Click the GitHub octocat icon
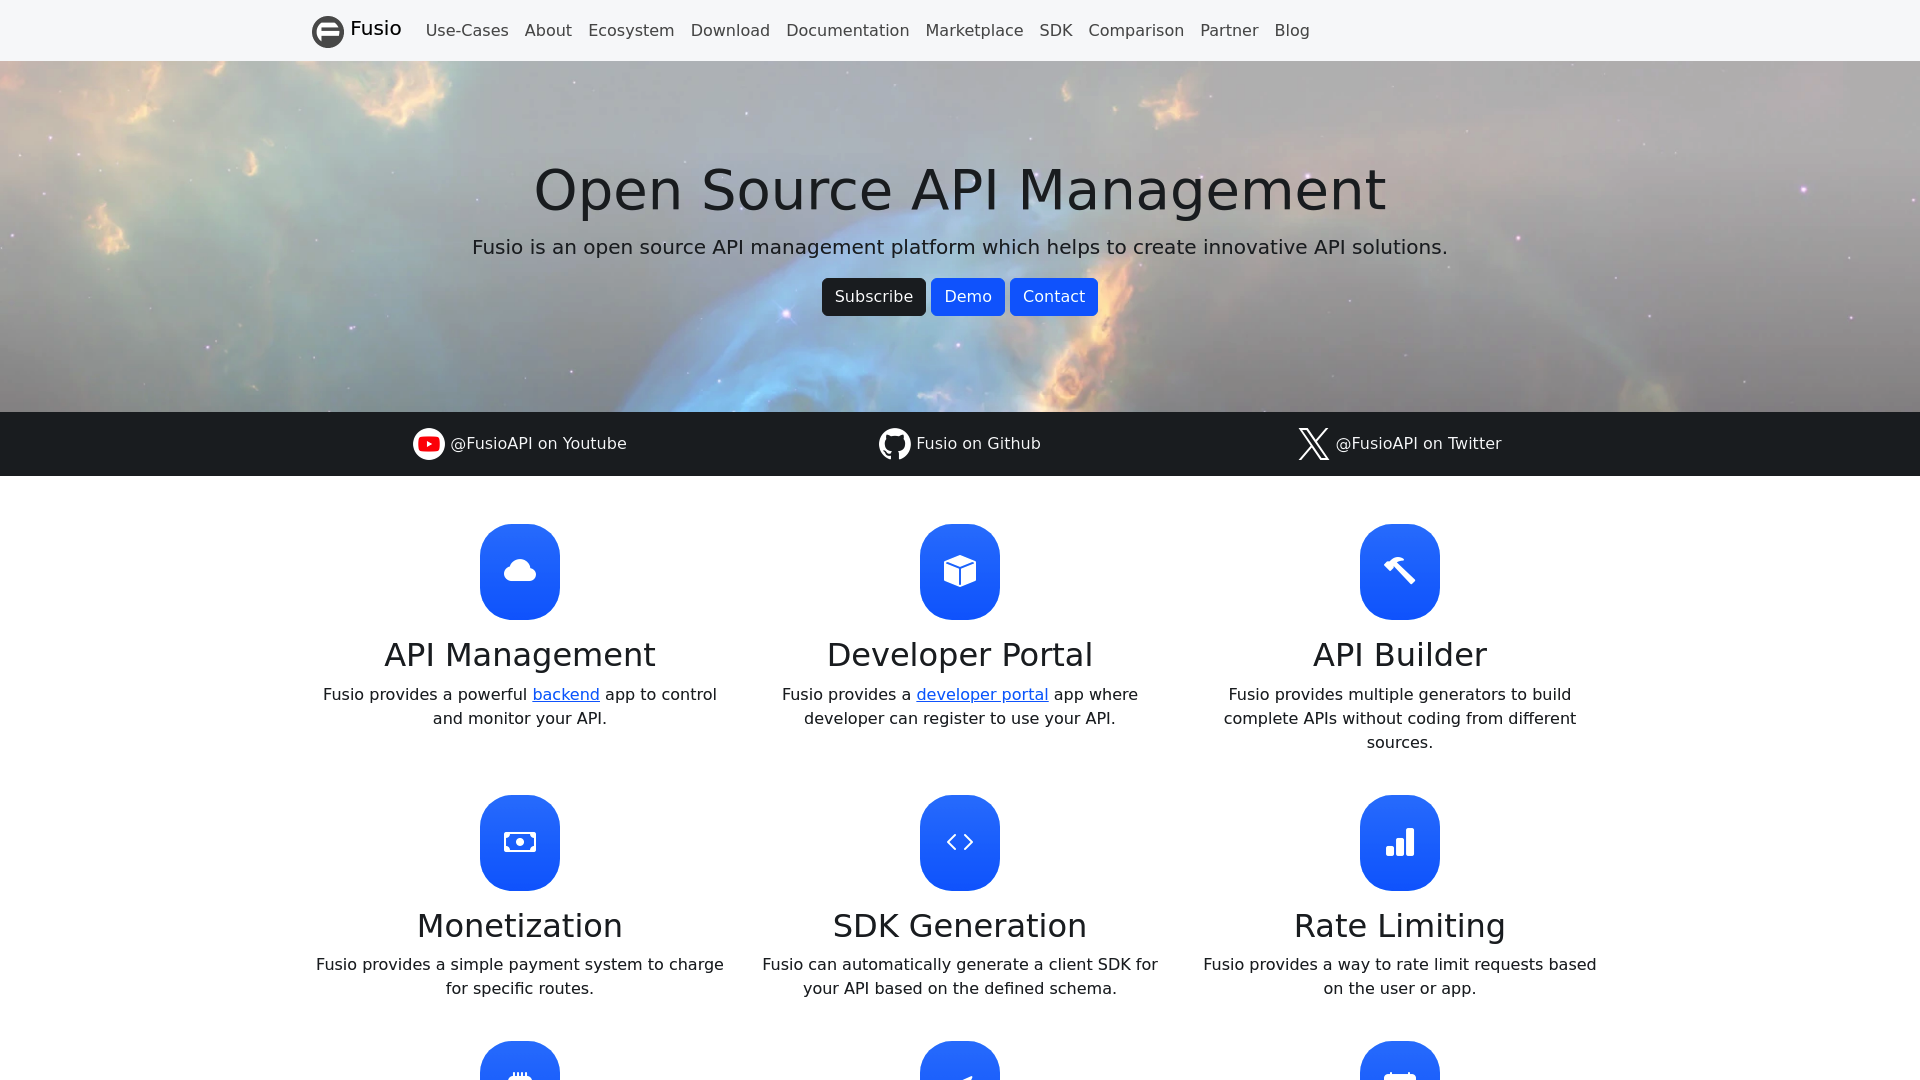1920x1080 pixels. click(895, 444)
